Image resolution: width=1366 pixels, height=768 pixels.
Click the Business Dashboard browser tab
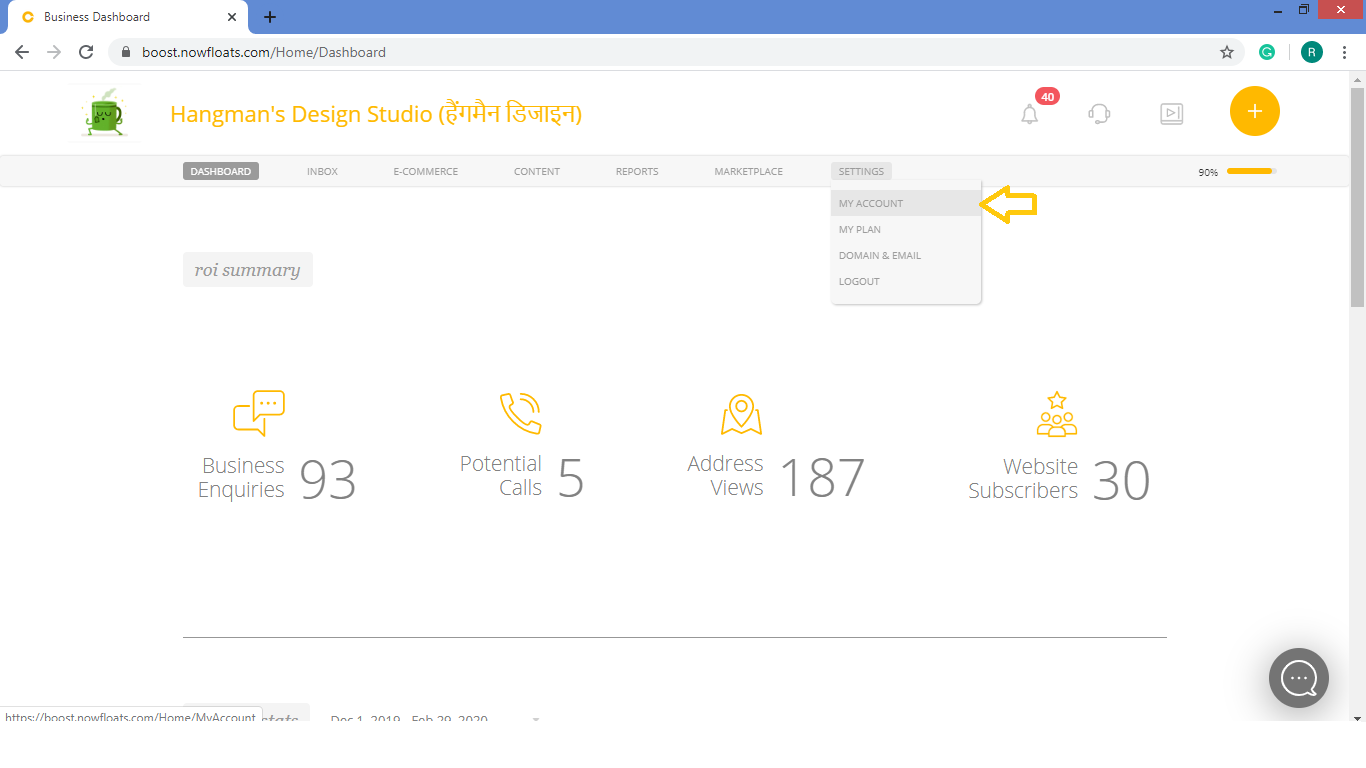[x=128, y=17]
